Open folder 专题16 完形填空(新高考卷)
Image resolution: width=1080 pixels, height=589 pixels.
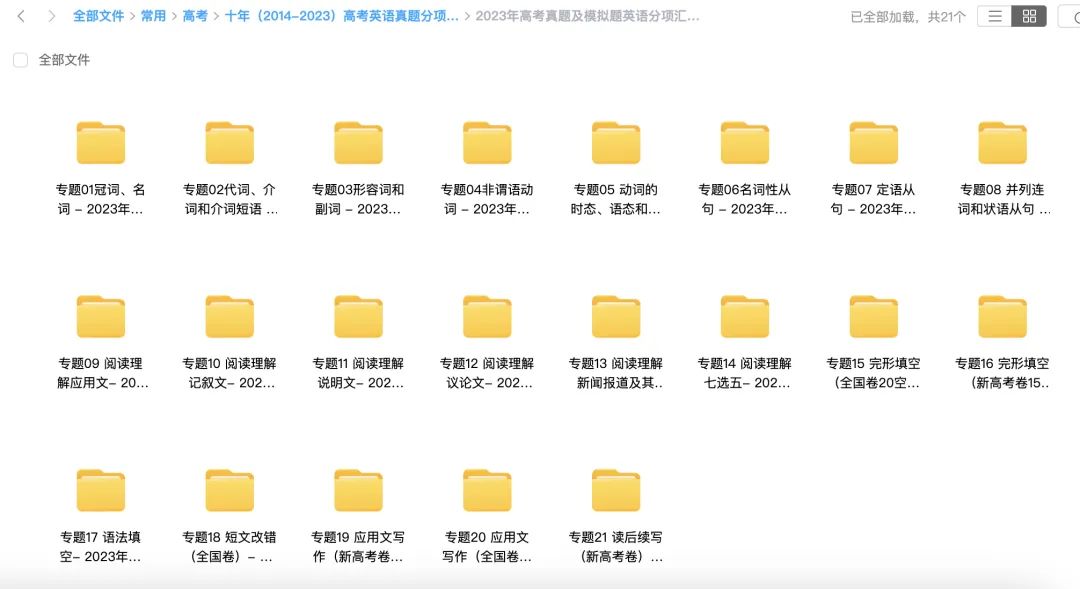coord(1002,317)
